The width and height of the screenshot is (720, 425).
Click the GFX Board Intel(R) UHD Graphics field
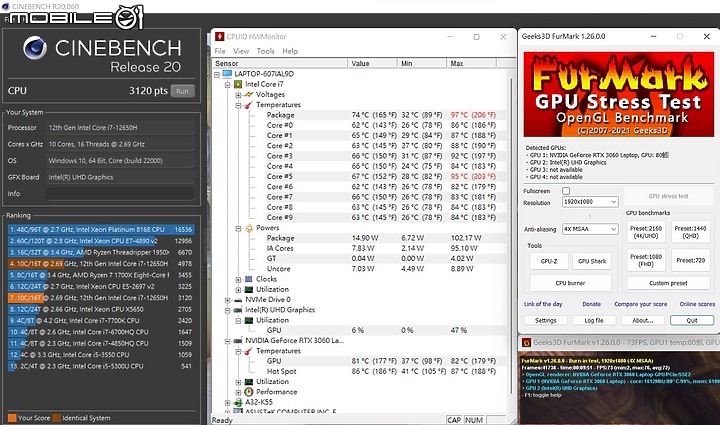point(120,177)
